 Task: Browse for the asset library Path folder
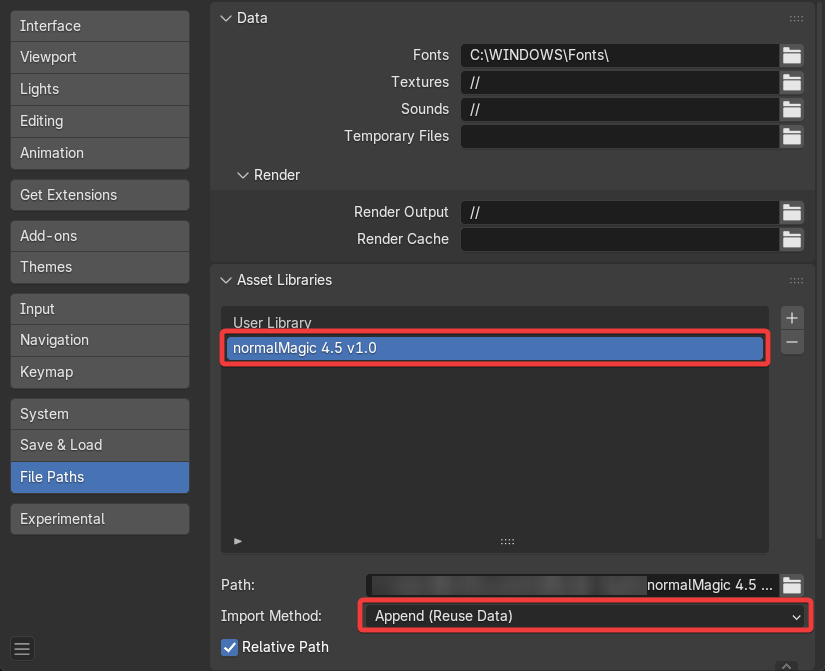(x=792, y=585)
